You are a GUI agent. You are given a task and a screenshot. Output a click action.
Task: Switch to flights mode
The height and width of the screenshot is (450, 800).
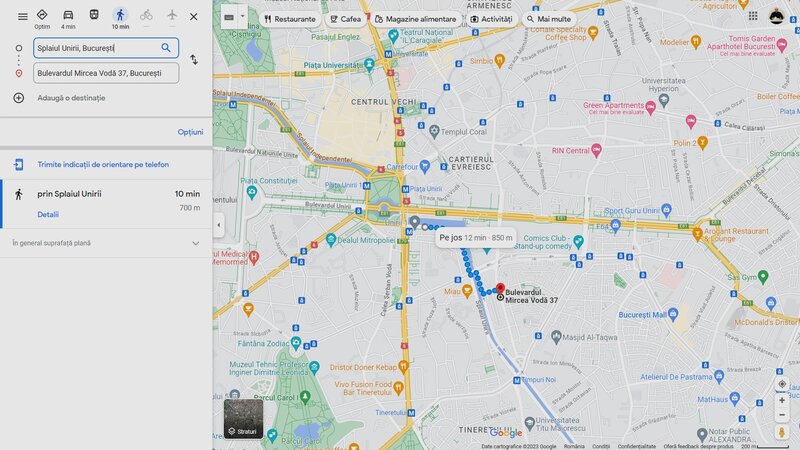coord(172,15)
